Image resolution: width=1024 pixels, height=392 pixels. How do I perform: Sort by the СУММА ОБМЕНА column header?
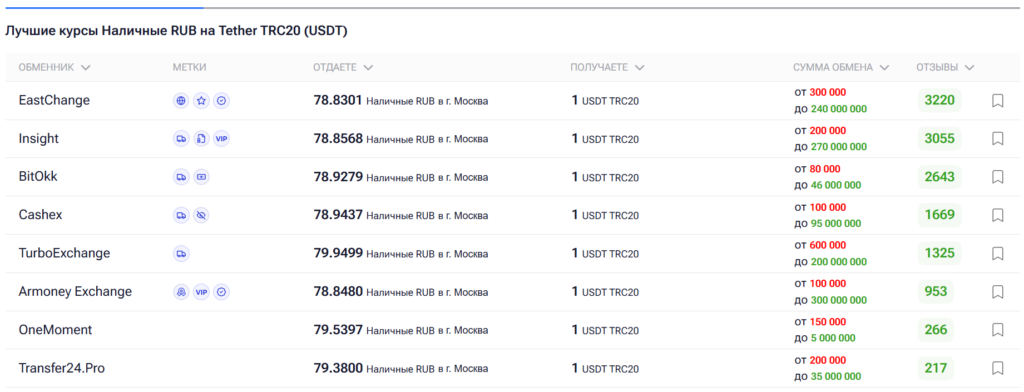pyautogui.click(x=841, y=67)
